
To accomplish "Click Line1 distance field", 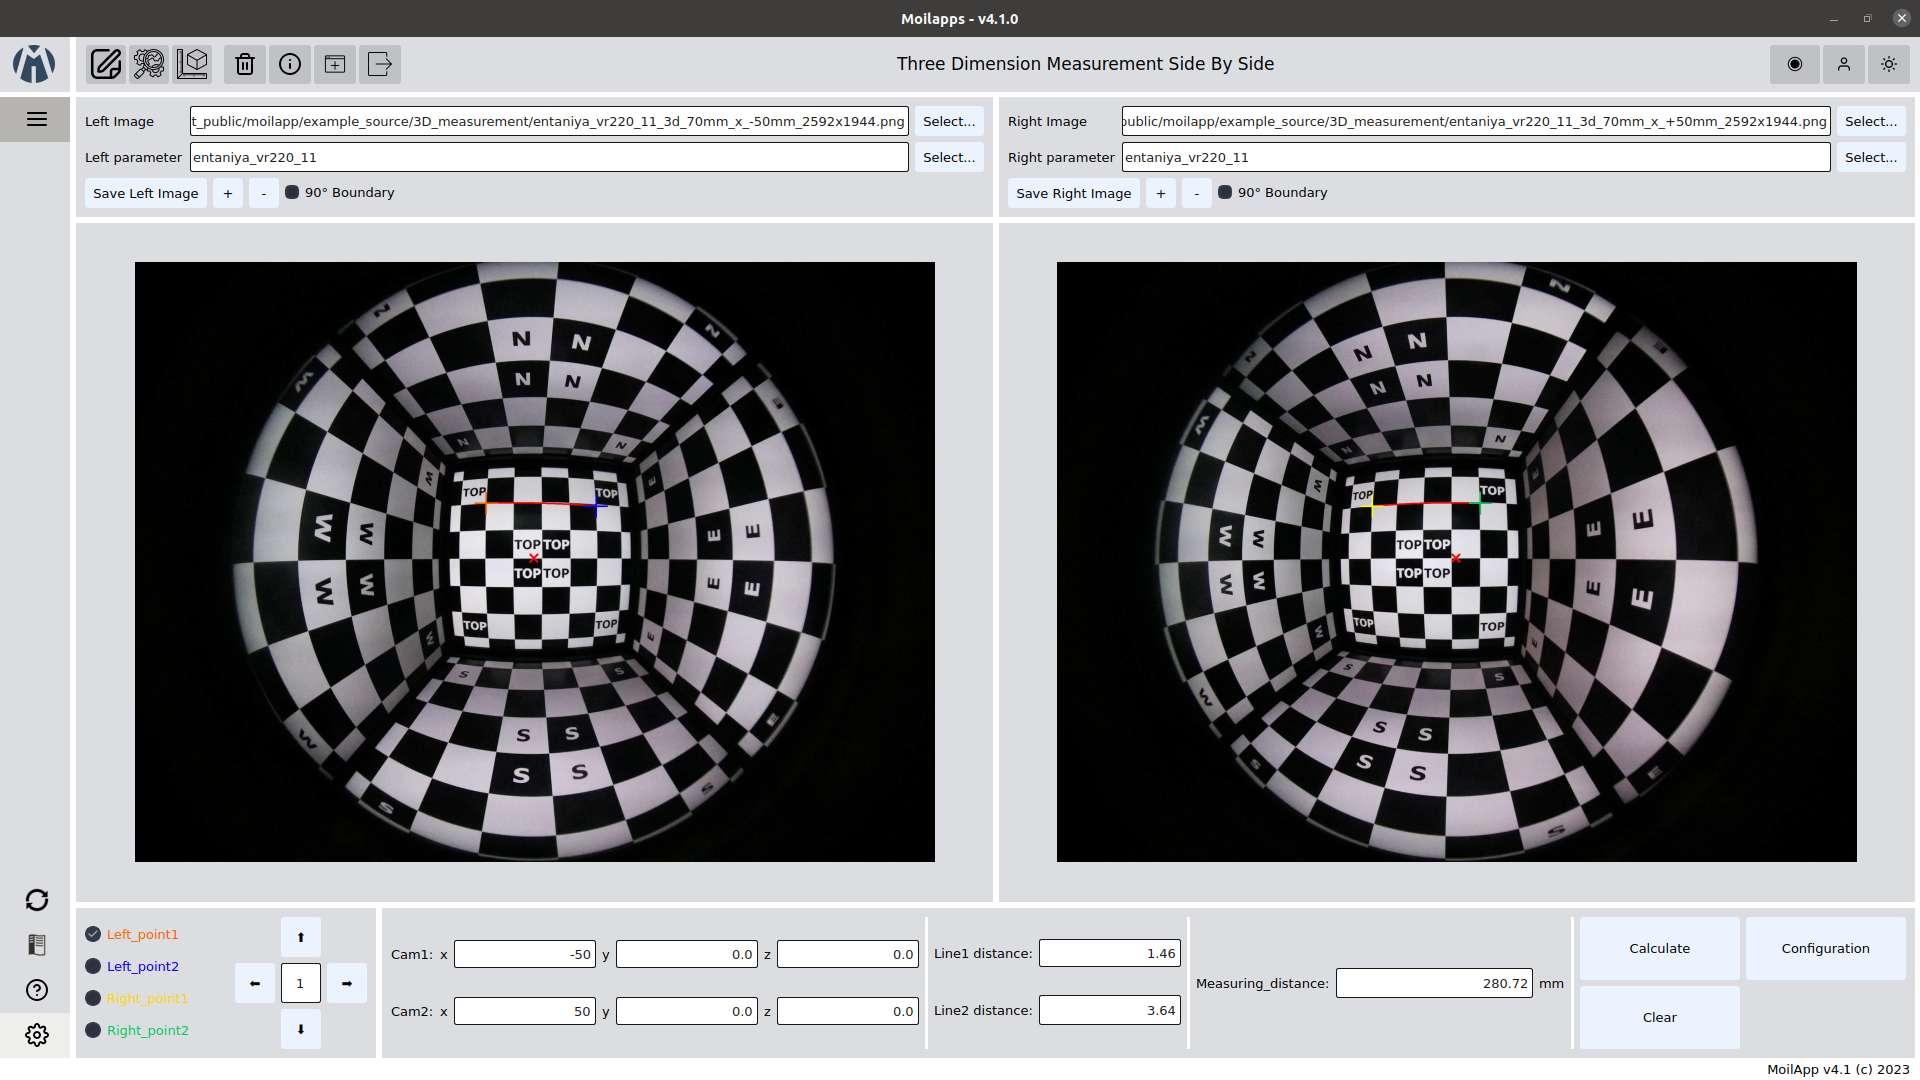I will tap(1110, 953).
